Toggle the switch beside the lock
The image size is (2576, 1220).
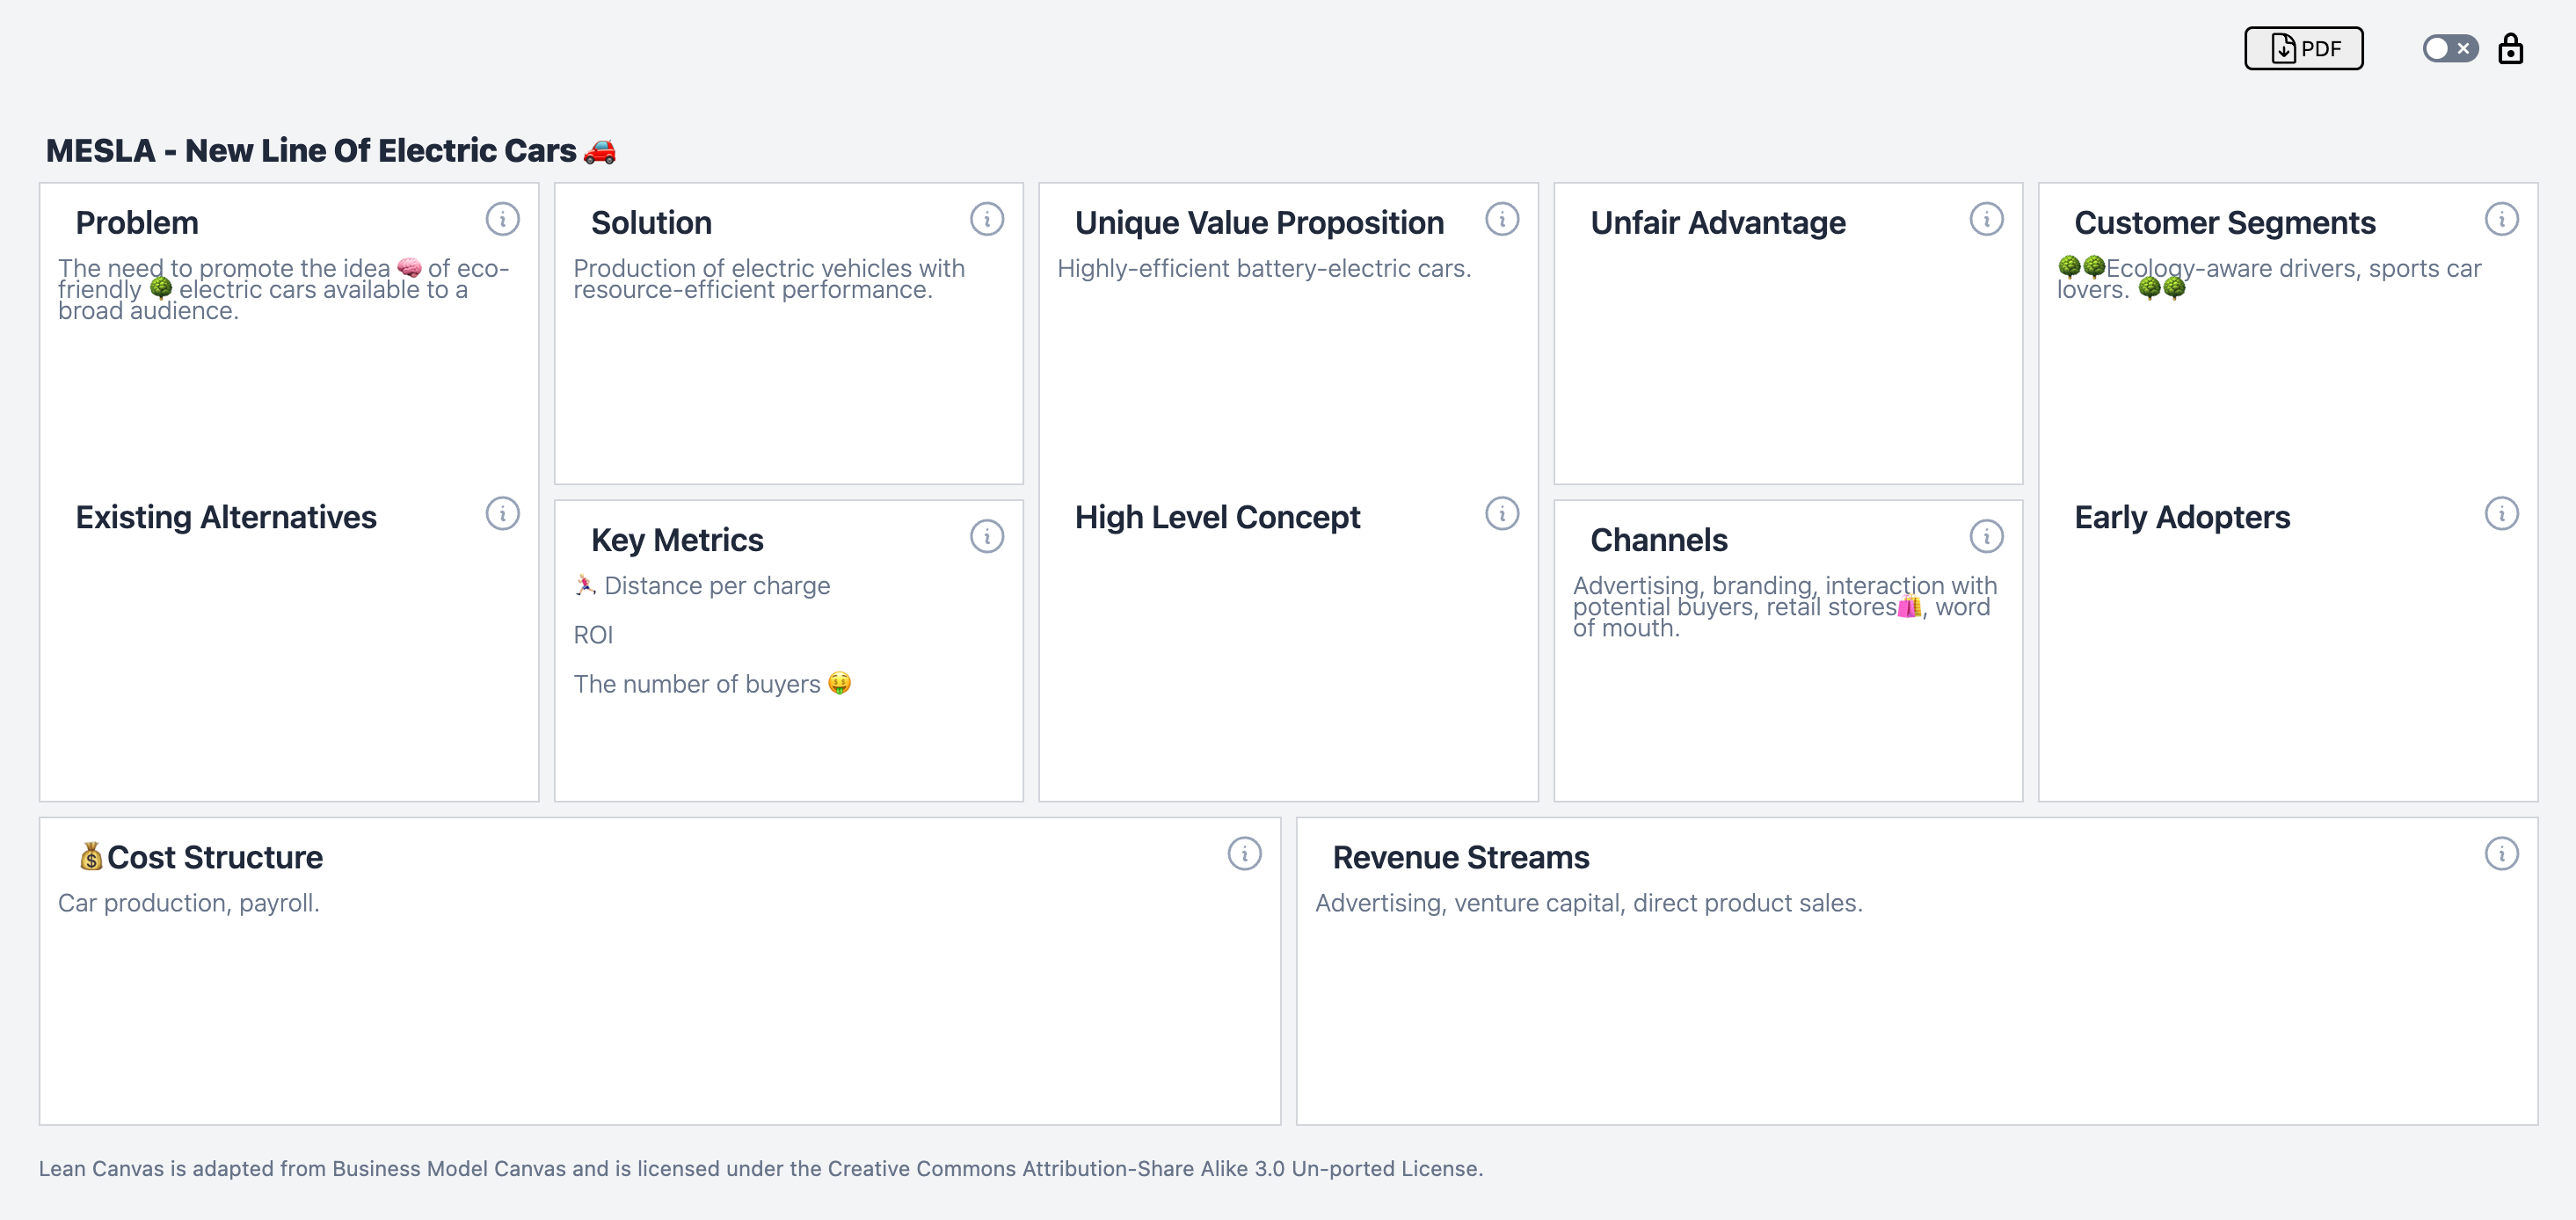click(2449, 49)
